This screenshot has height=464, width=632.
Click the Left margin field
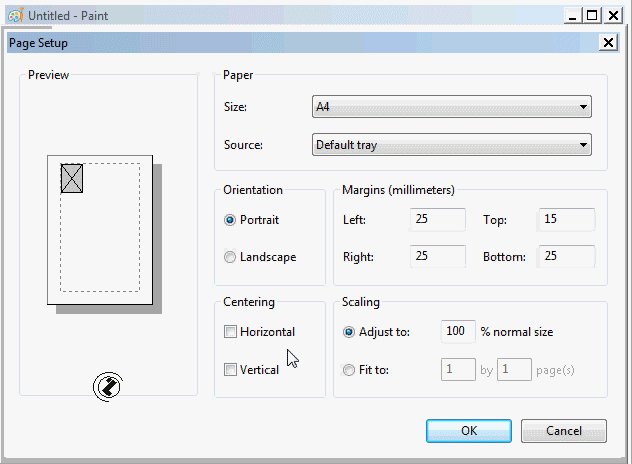tap(437, 220)
